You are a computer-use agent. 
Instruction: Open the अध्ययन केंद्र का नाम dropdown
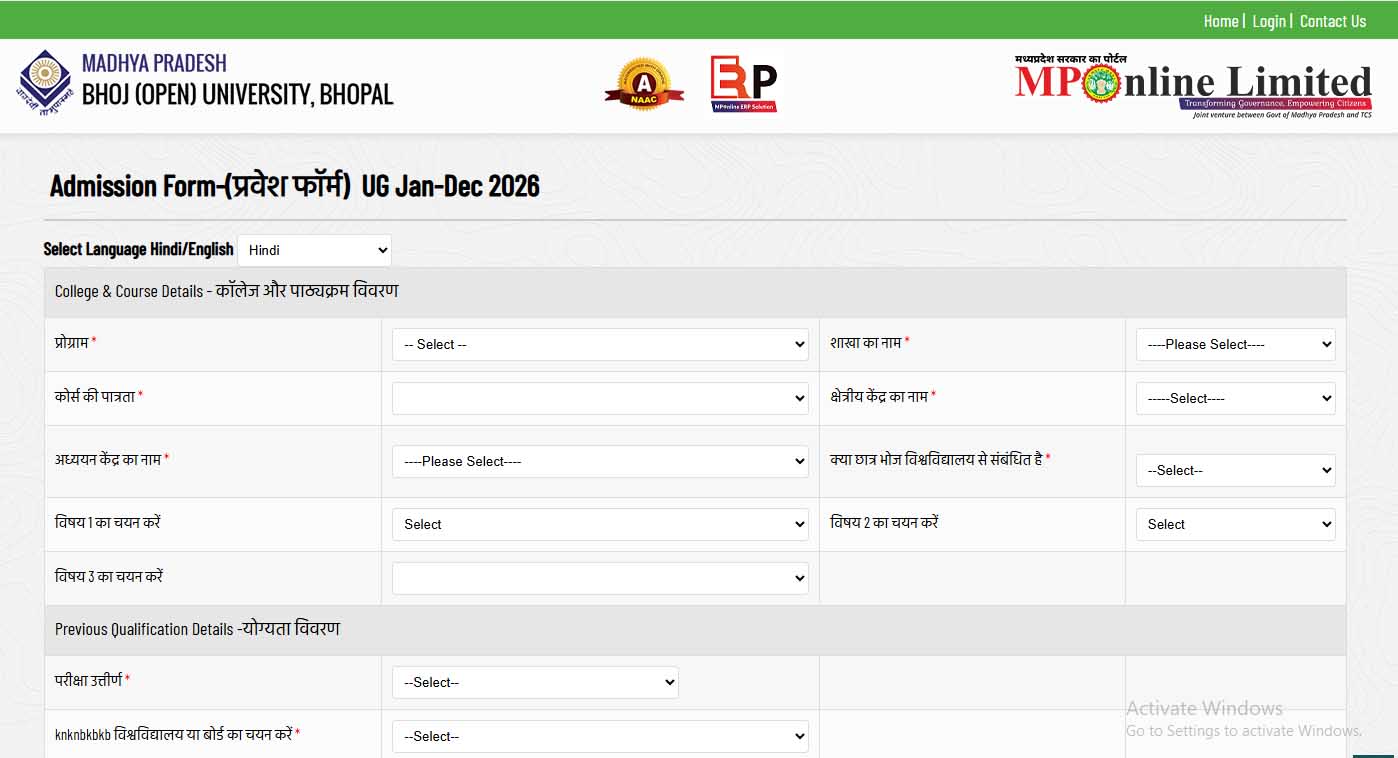tap(600, 461)
